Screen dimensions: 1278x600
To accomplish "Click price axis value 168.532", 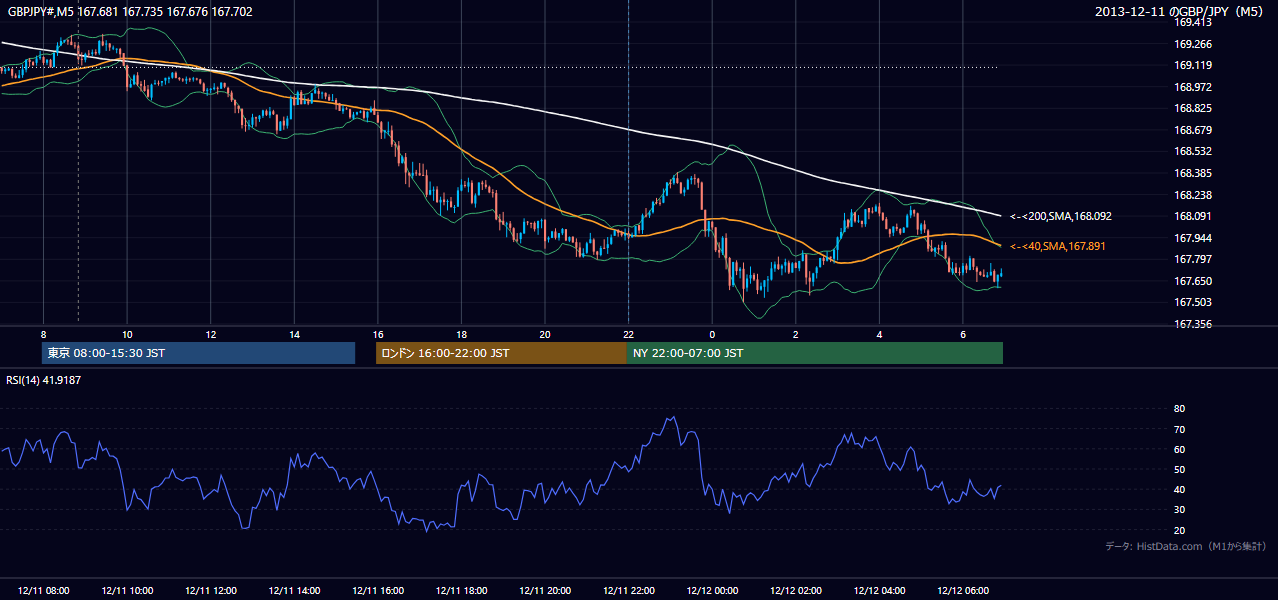I will pos(1192,151).
